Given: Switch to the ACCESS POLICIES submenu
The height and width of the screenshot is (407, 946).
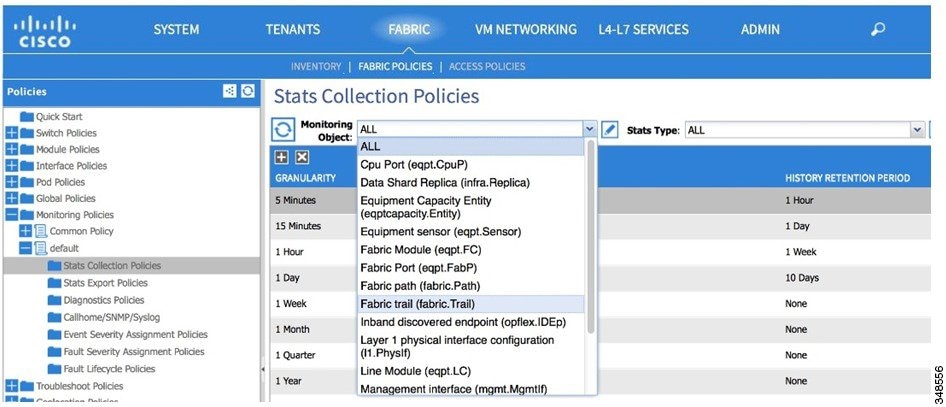Looking at the screenshot, I should point(487,66).
